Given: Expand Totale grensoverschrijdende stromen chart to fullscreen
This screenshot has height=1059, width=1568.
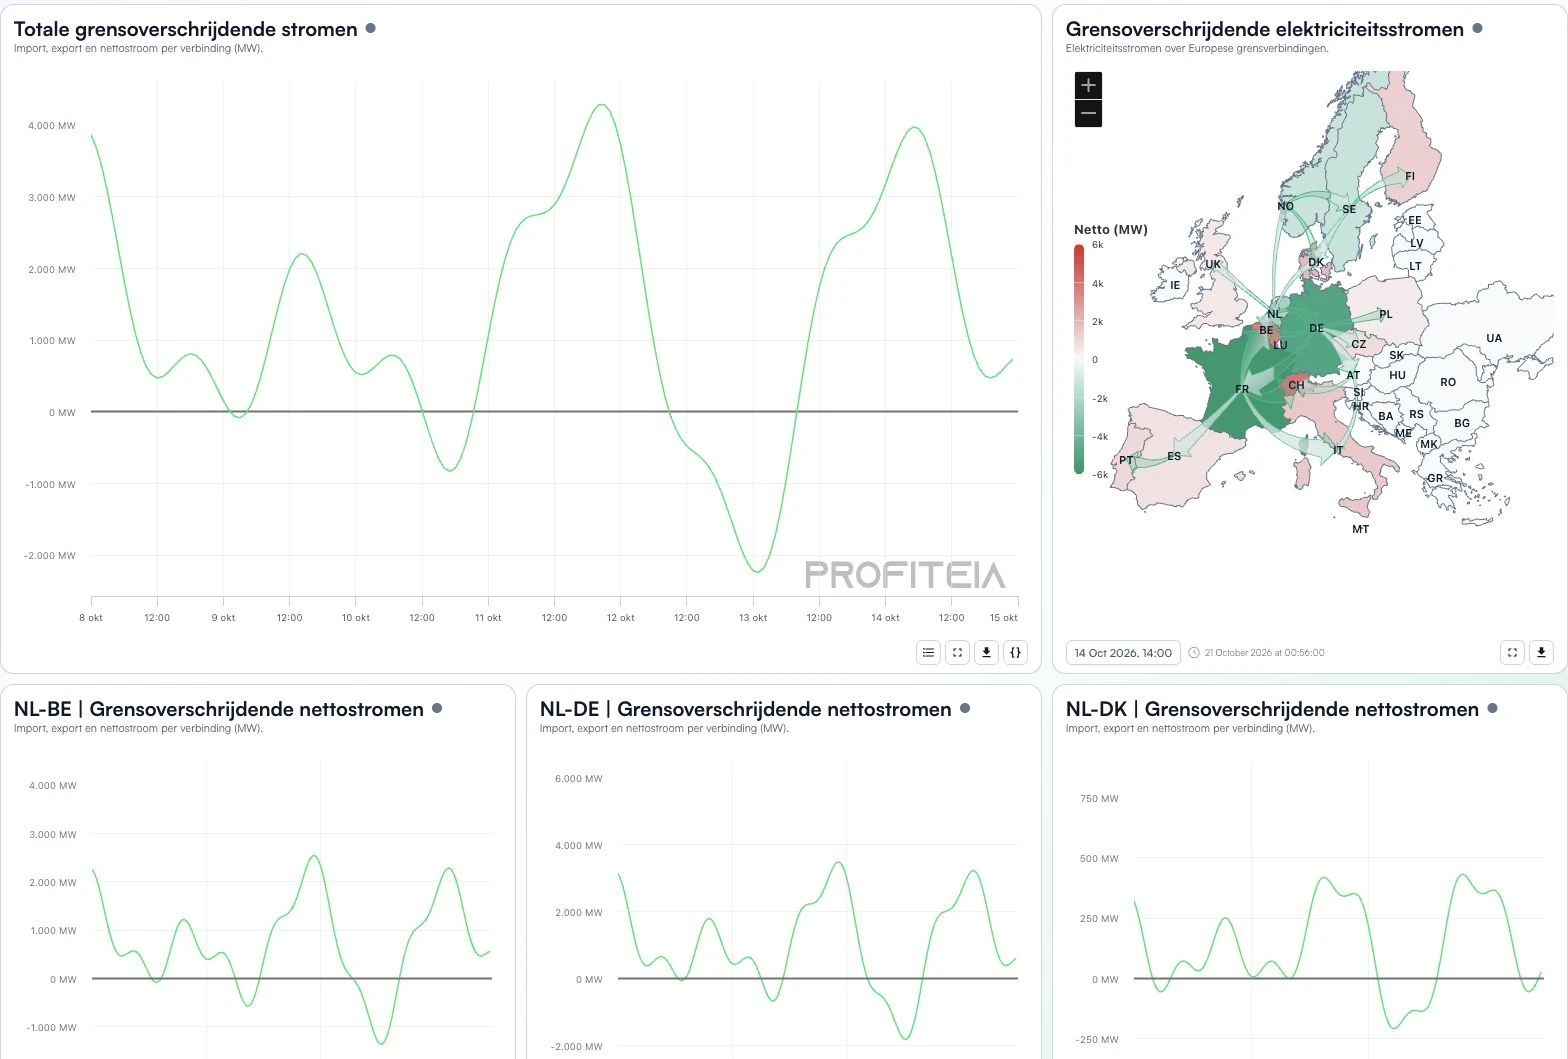Looking at the screenshot, I should [957, 652].
